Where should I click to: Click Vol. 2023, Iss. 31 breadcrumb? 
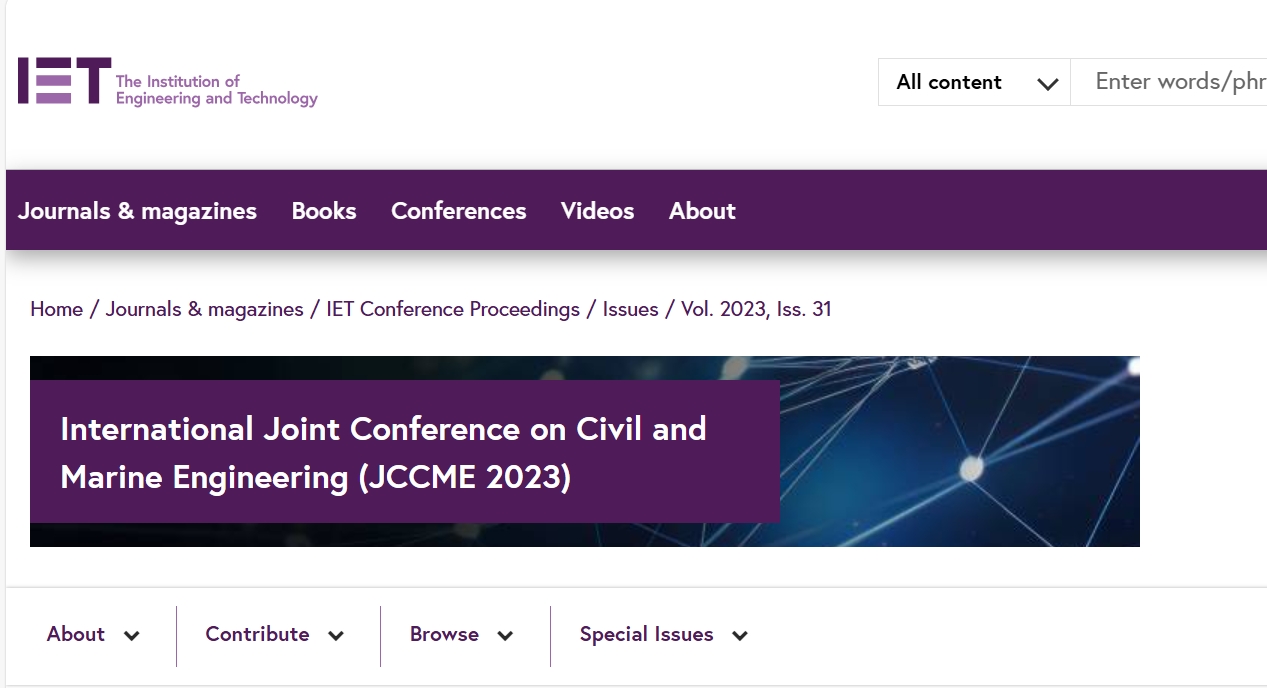pos(756,309)
